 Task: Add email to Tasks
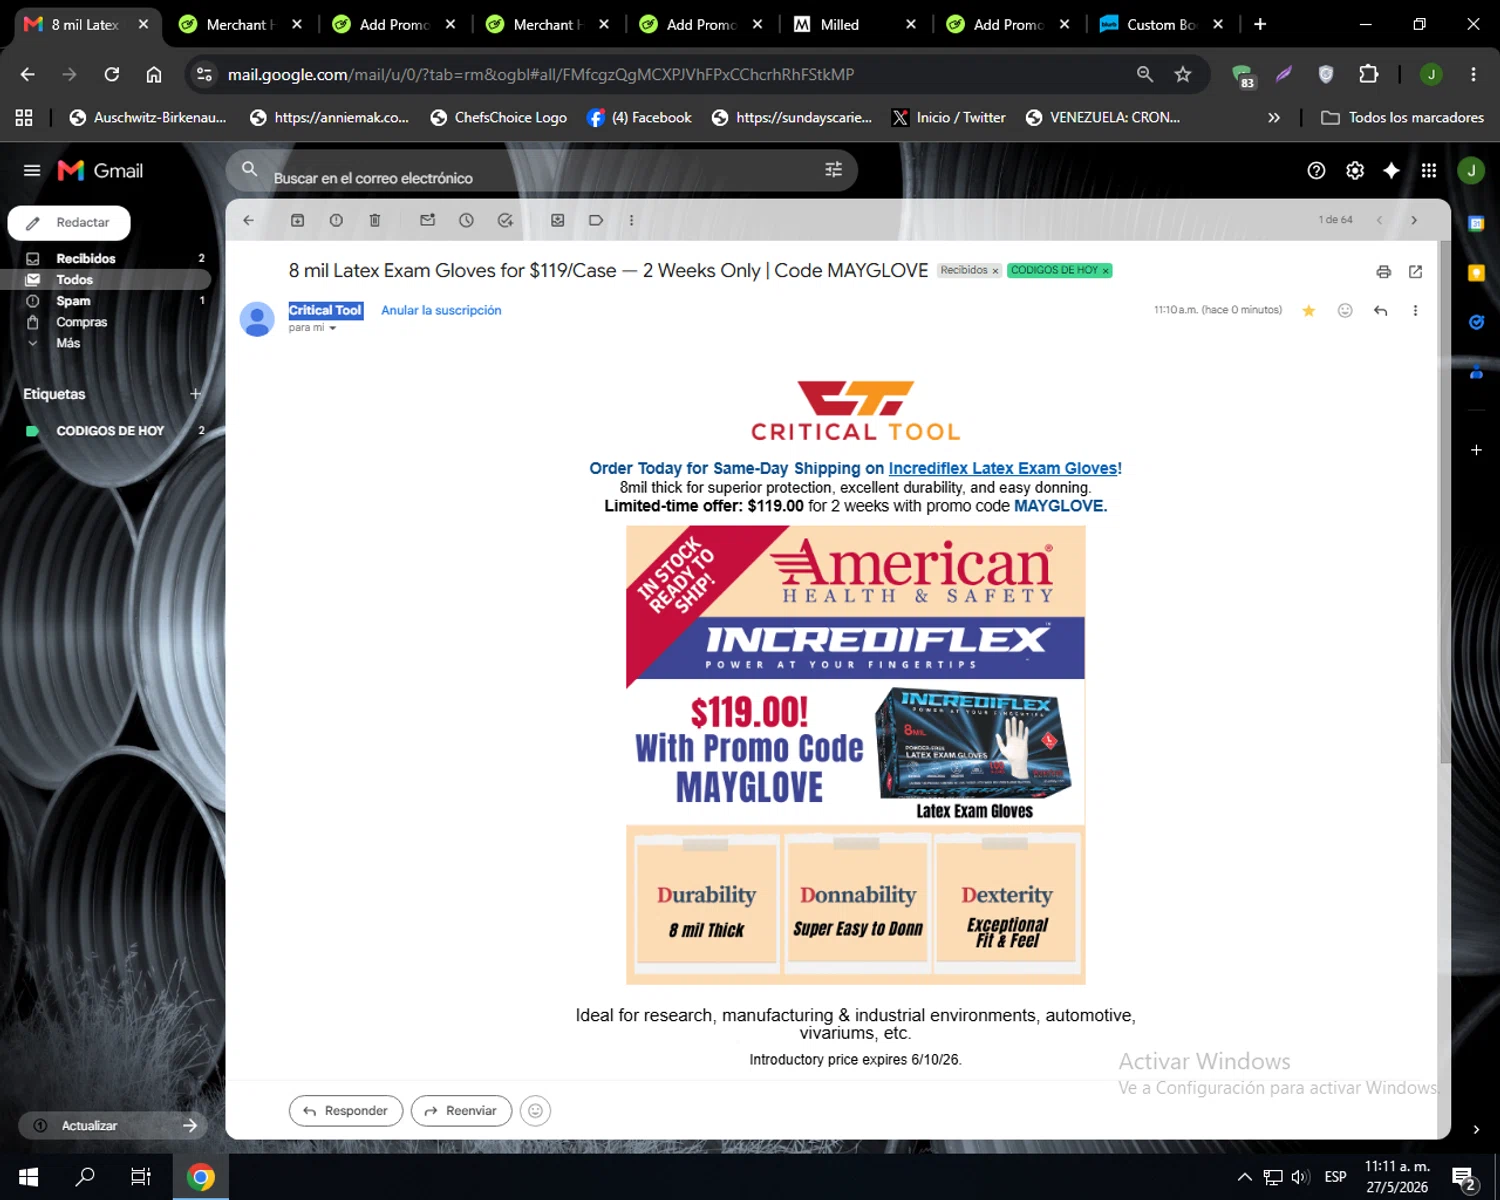pos(505,220)
